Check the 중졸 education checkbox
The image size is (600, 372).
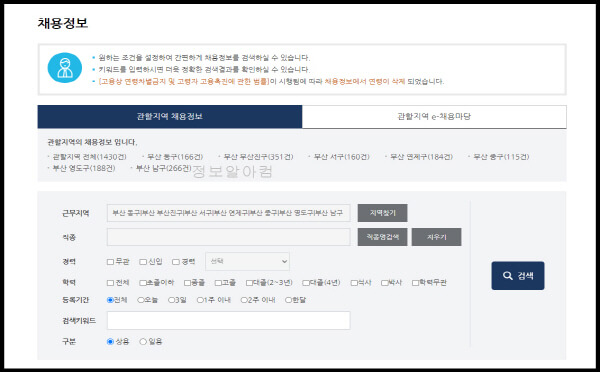click(x=187, y=283)
